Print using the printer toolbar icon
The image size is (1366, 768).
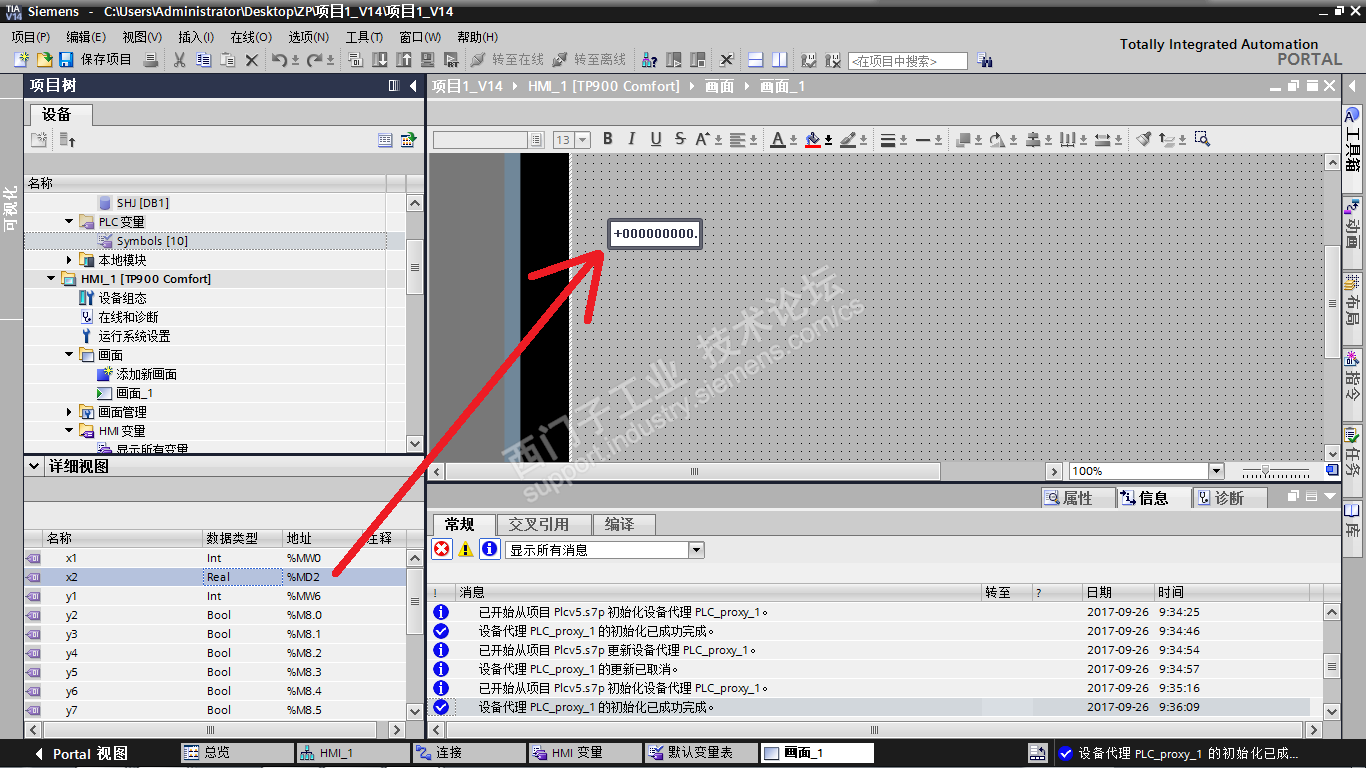pyautogui.click(x=151, y=60)
